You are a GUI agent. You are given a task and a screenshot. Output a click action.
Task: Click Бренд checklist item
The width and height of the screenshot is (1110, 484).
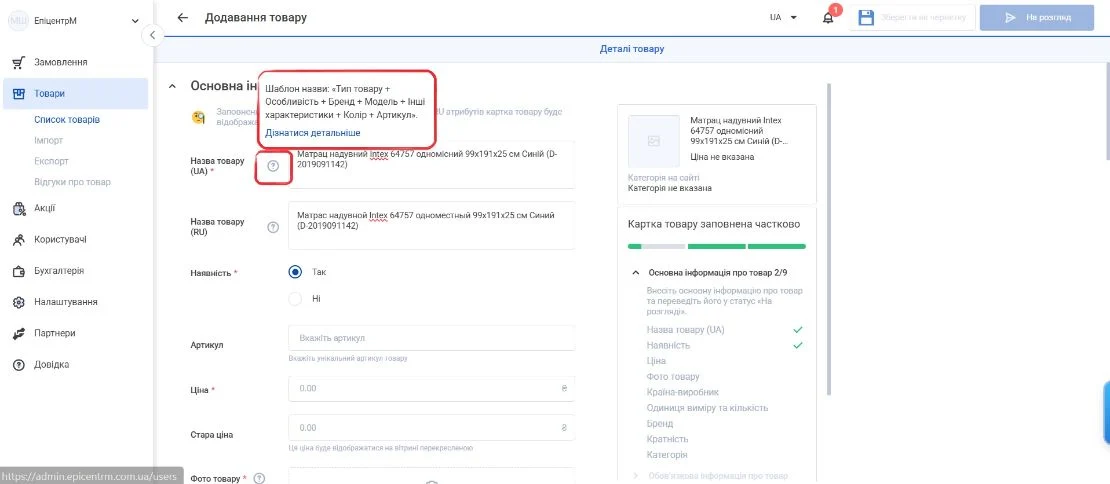click(659, 423)
